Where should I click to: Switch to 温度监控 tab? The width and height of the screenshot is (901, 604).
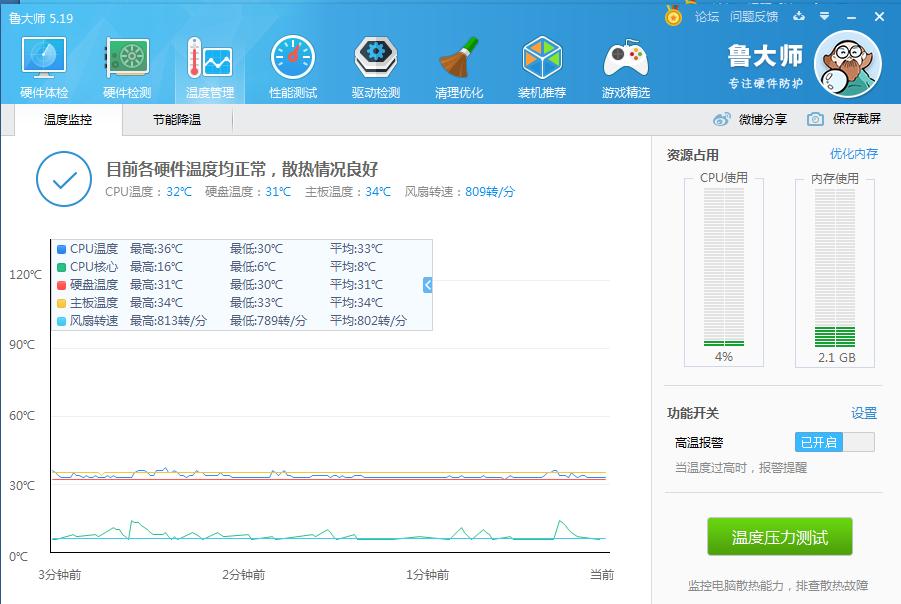point(68,120)
